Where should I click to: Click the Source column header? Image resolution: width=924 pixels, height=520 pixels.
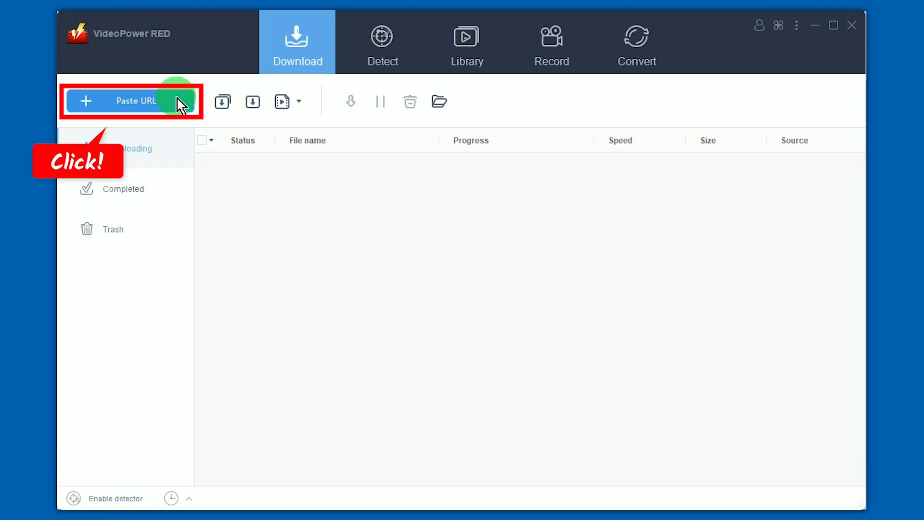(794, 140)
